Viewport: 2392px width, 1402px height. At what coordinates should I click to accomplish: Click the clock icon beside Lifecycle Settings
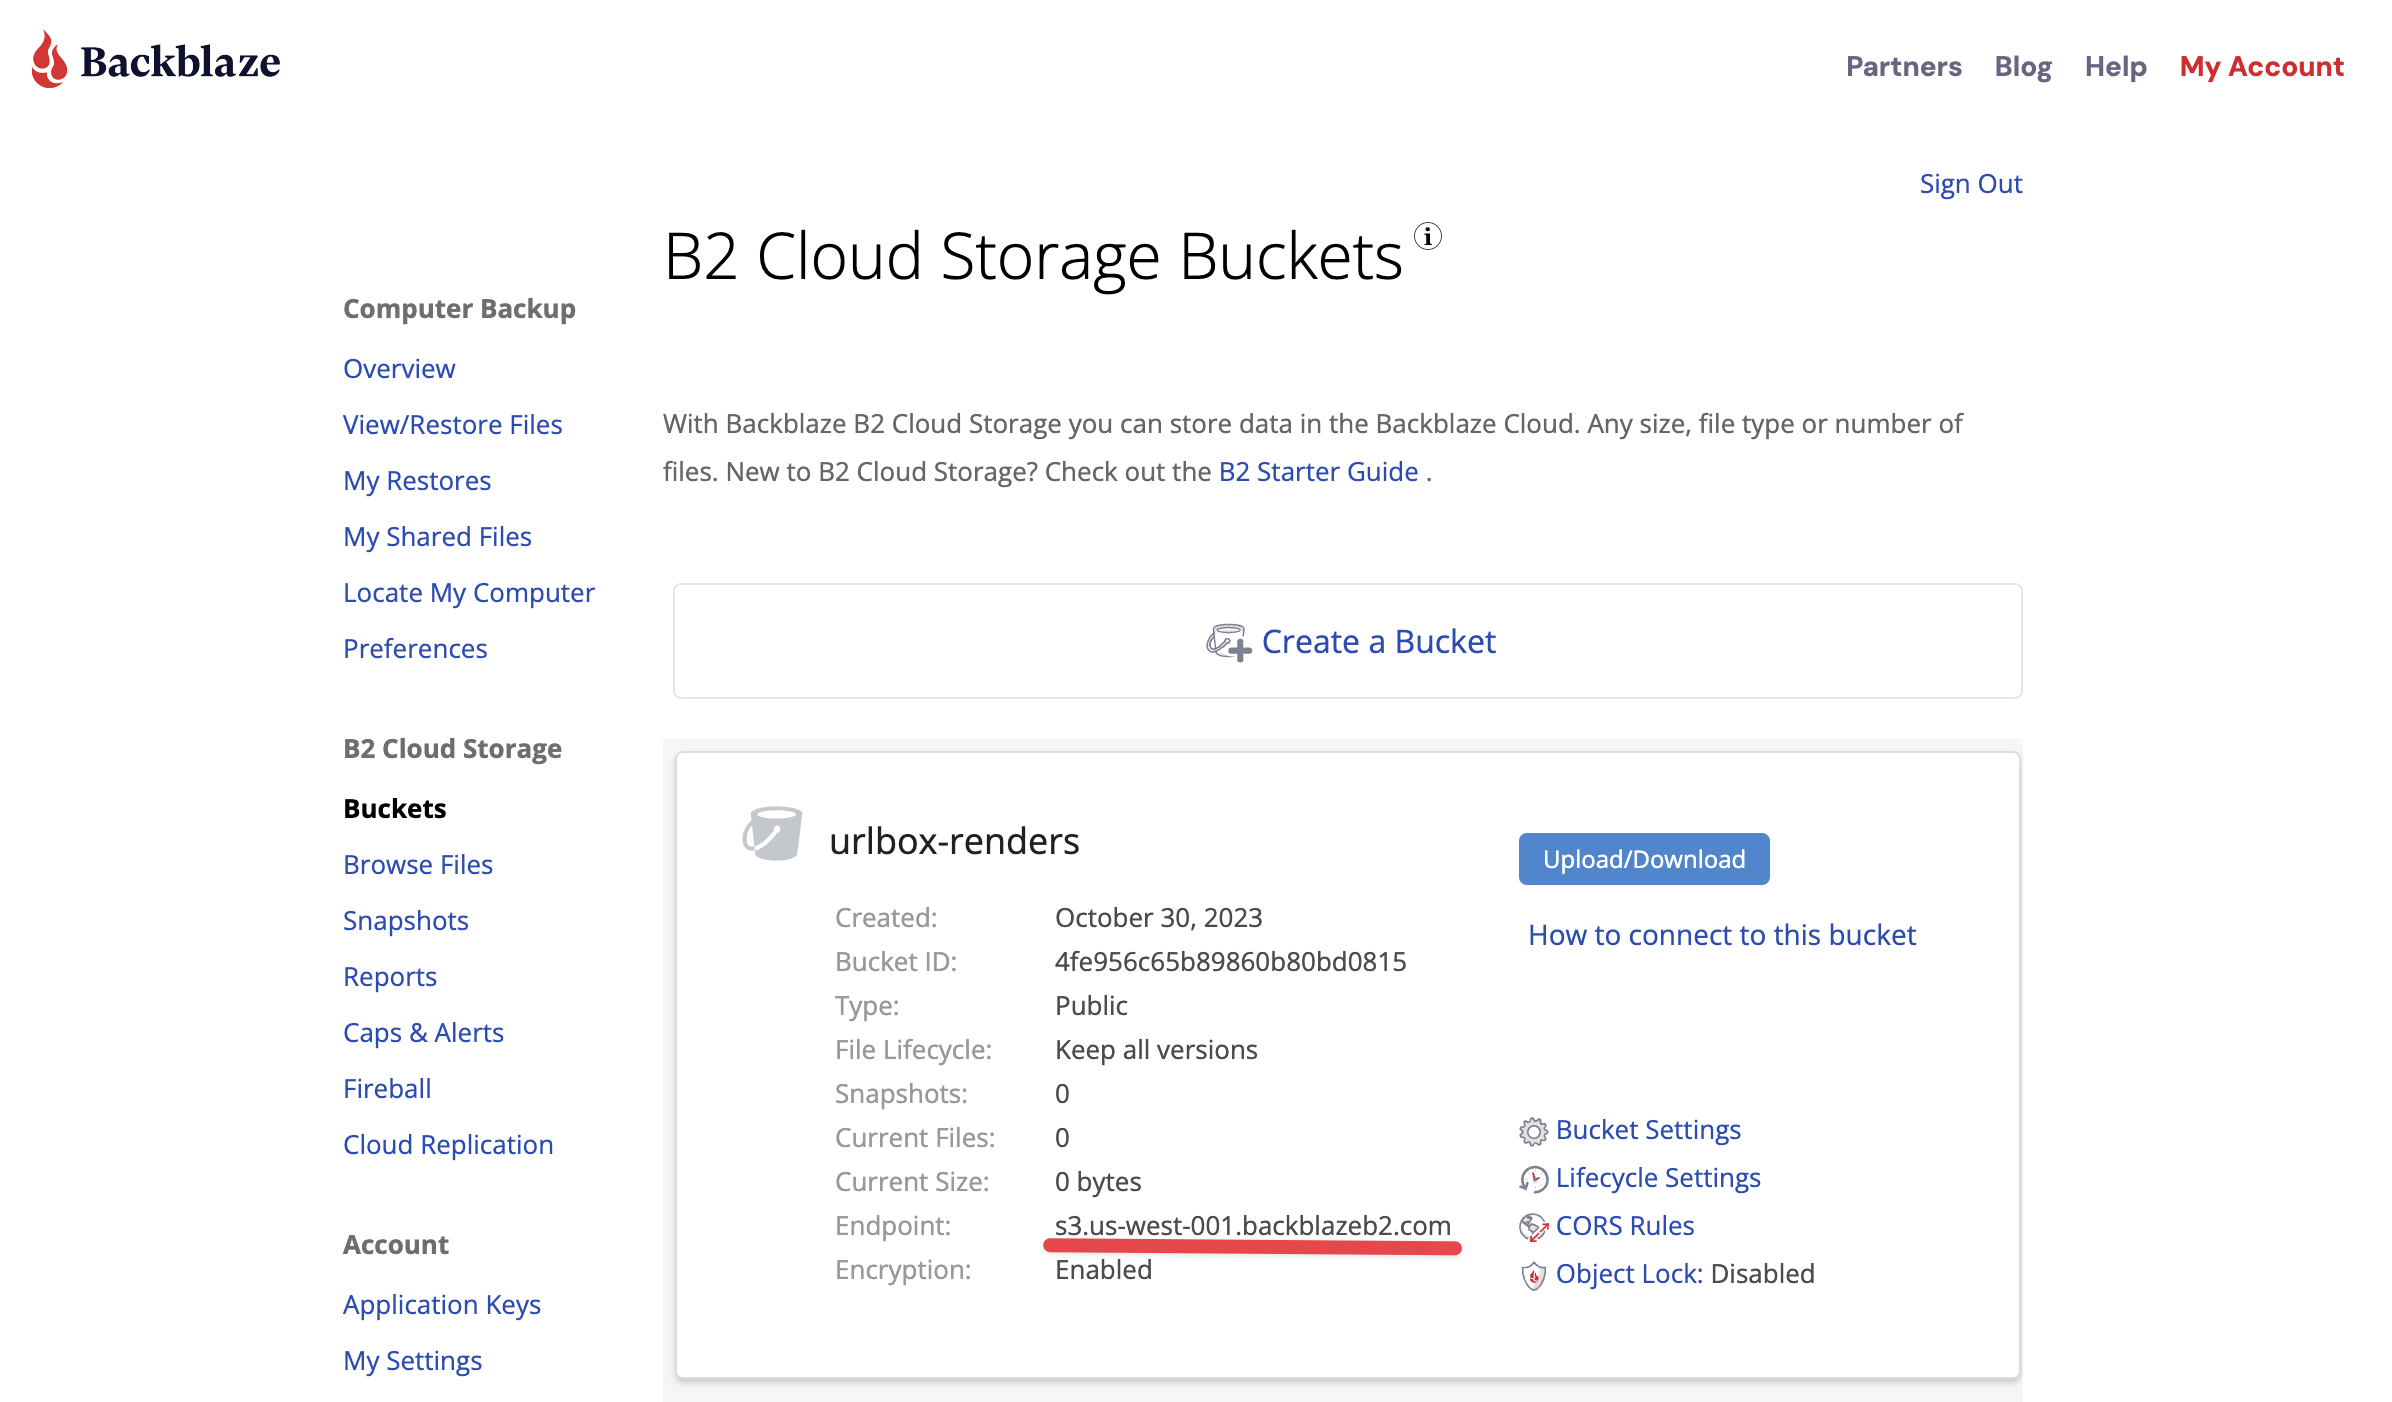click(1533, 1179)
